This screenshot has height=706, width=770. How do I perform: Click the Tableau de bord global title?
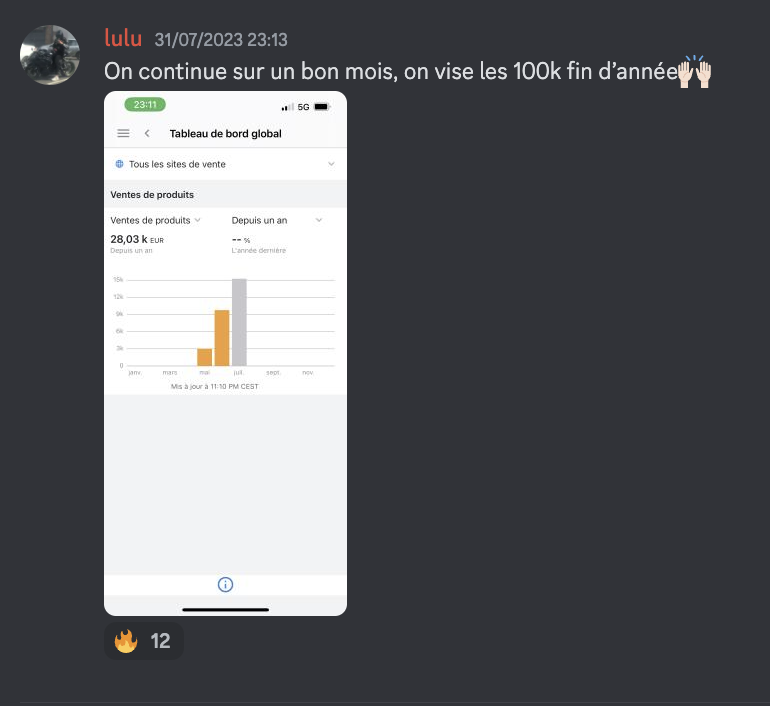(x=225, y=134)
